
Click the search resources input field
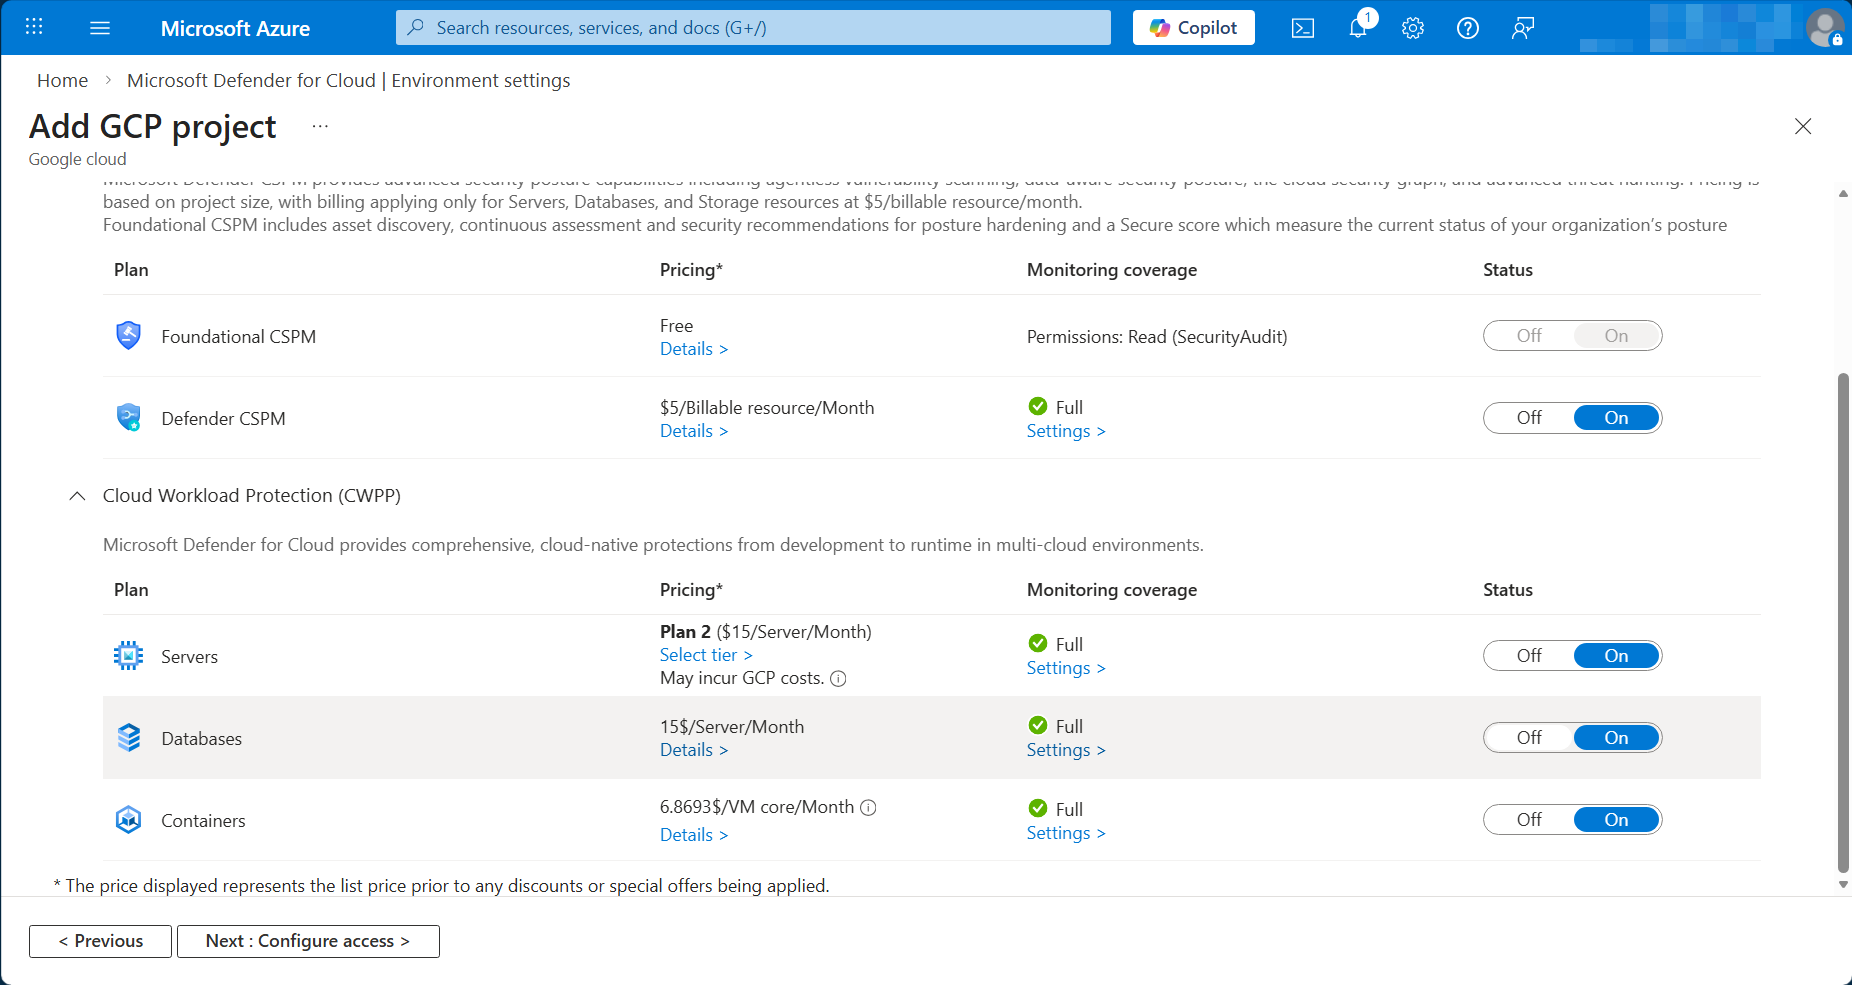coord(752,28)
